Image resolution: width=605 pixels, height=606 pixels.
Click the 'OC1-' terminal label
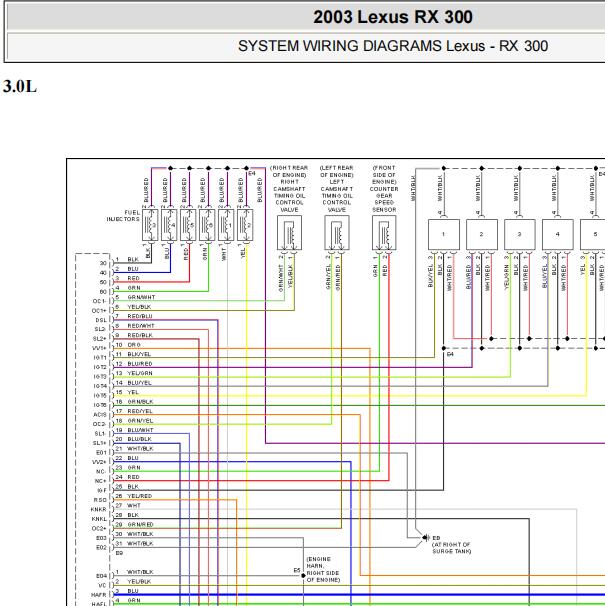pyautogui.click(x=99, y=301)
